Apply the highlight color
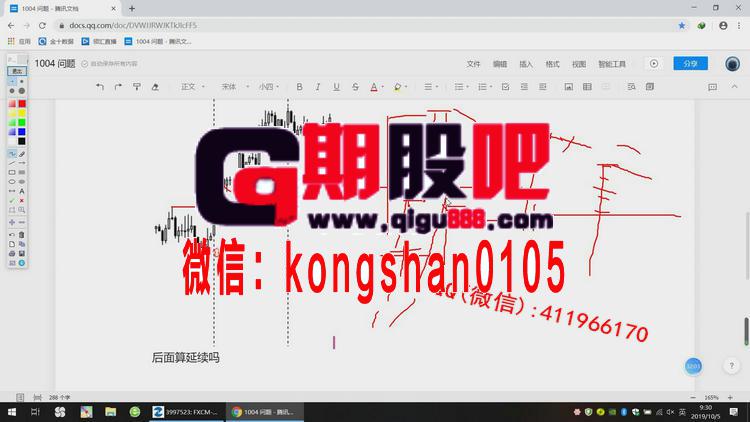This screenshot has height=422, width=750. pos(397,87)
